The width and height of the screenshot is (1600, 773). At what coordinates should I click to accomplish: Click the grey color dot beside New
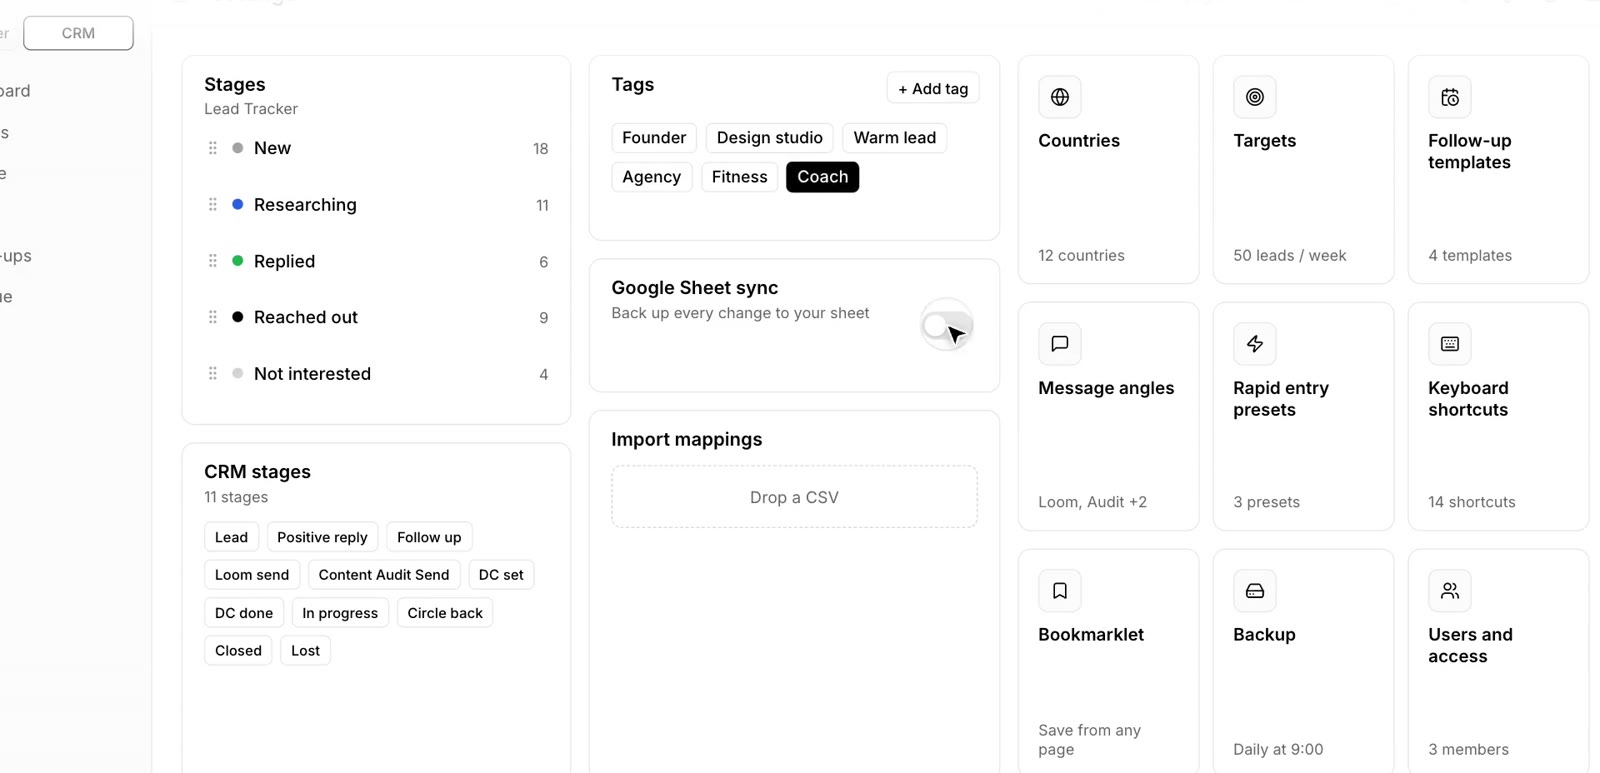[x=238, y=148]
